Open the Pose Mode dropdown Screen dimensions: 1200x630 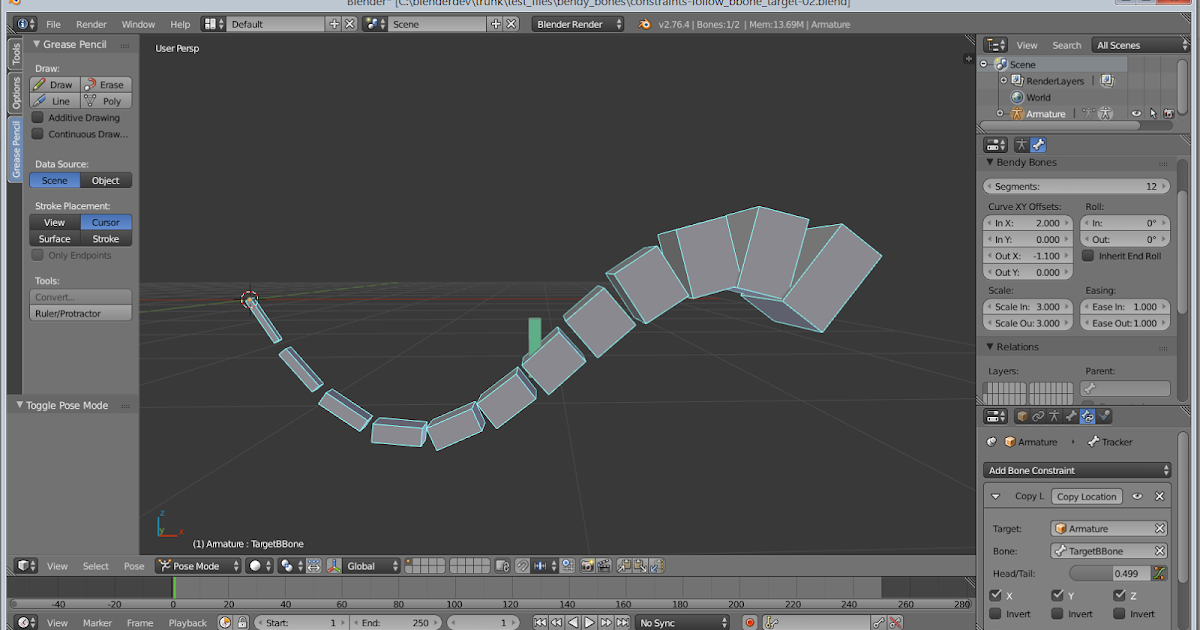coord(198,566)
